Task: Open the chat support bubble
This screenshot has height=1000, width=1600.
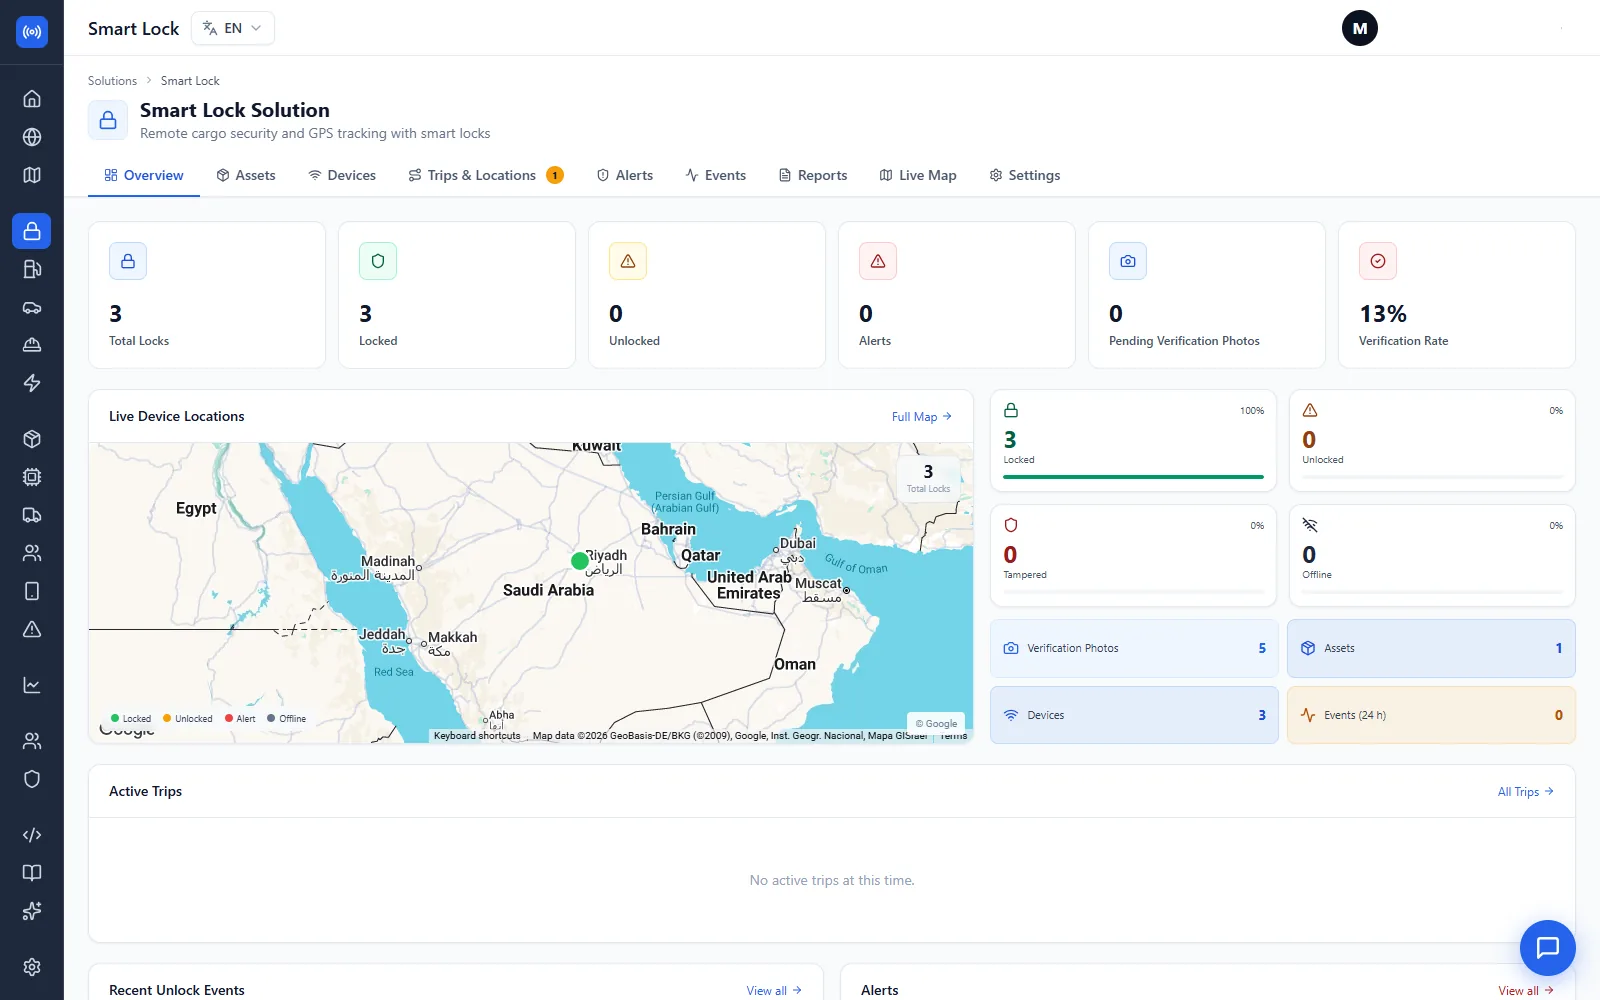Action: coord(1548,948)
